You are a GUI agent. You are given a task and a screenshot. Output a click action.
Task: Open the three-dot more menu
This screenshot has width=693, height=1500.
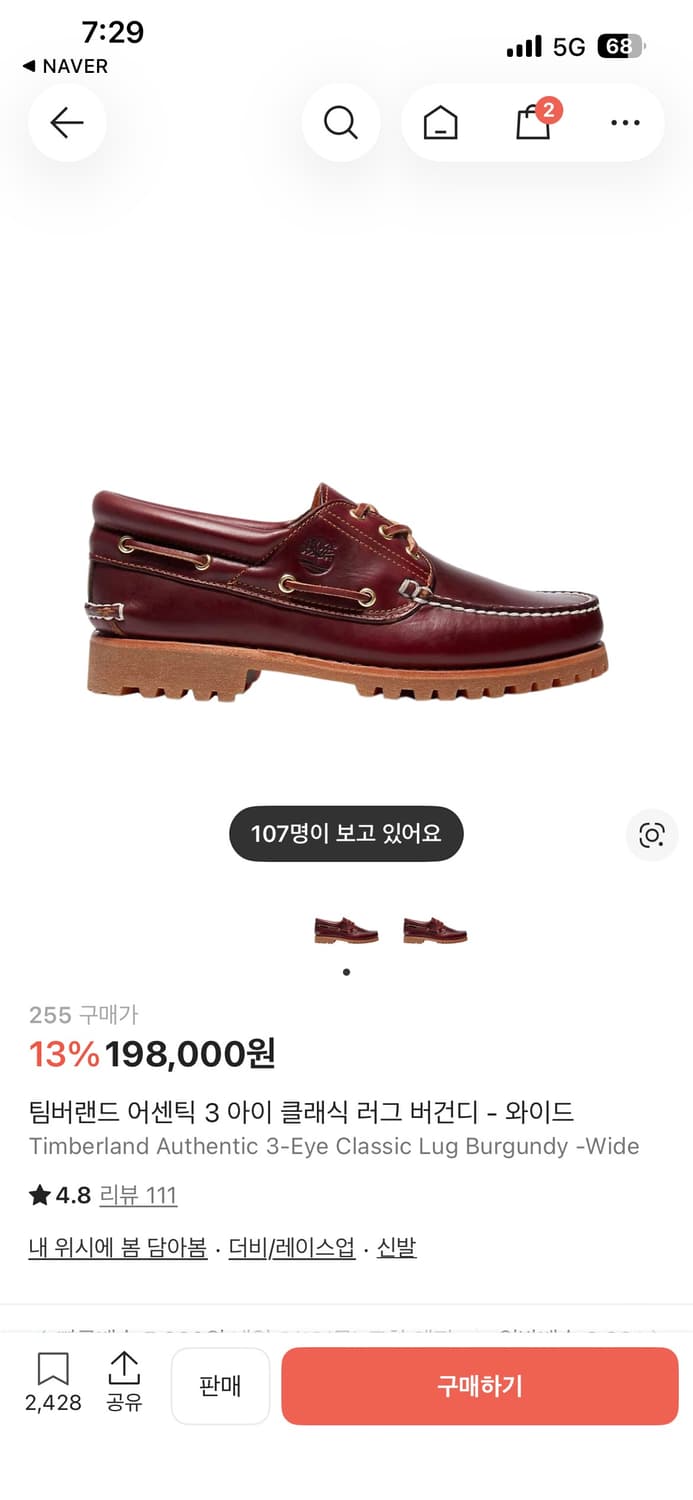[x=625, y=123]
